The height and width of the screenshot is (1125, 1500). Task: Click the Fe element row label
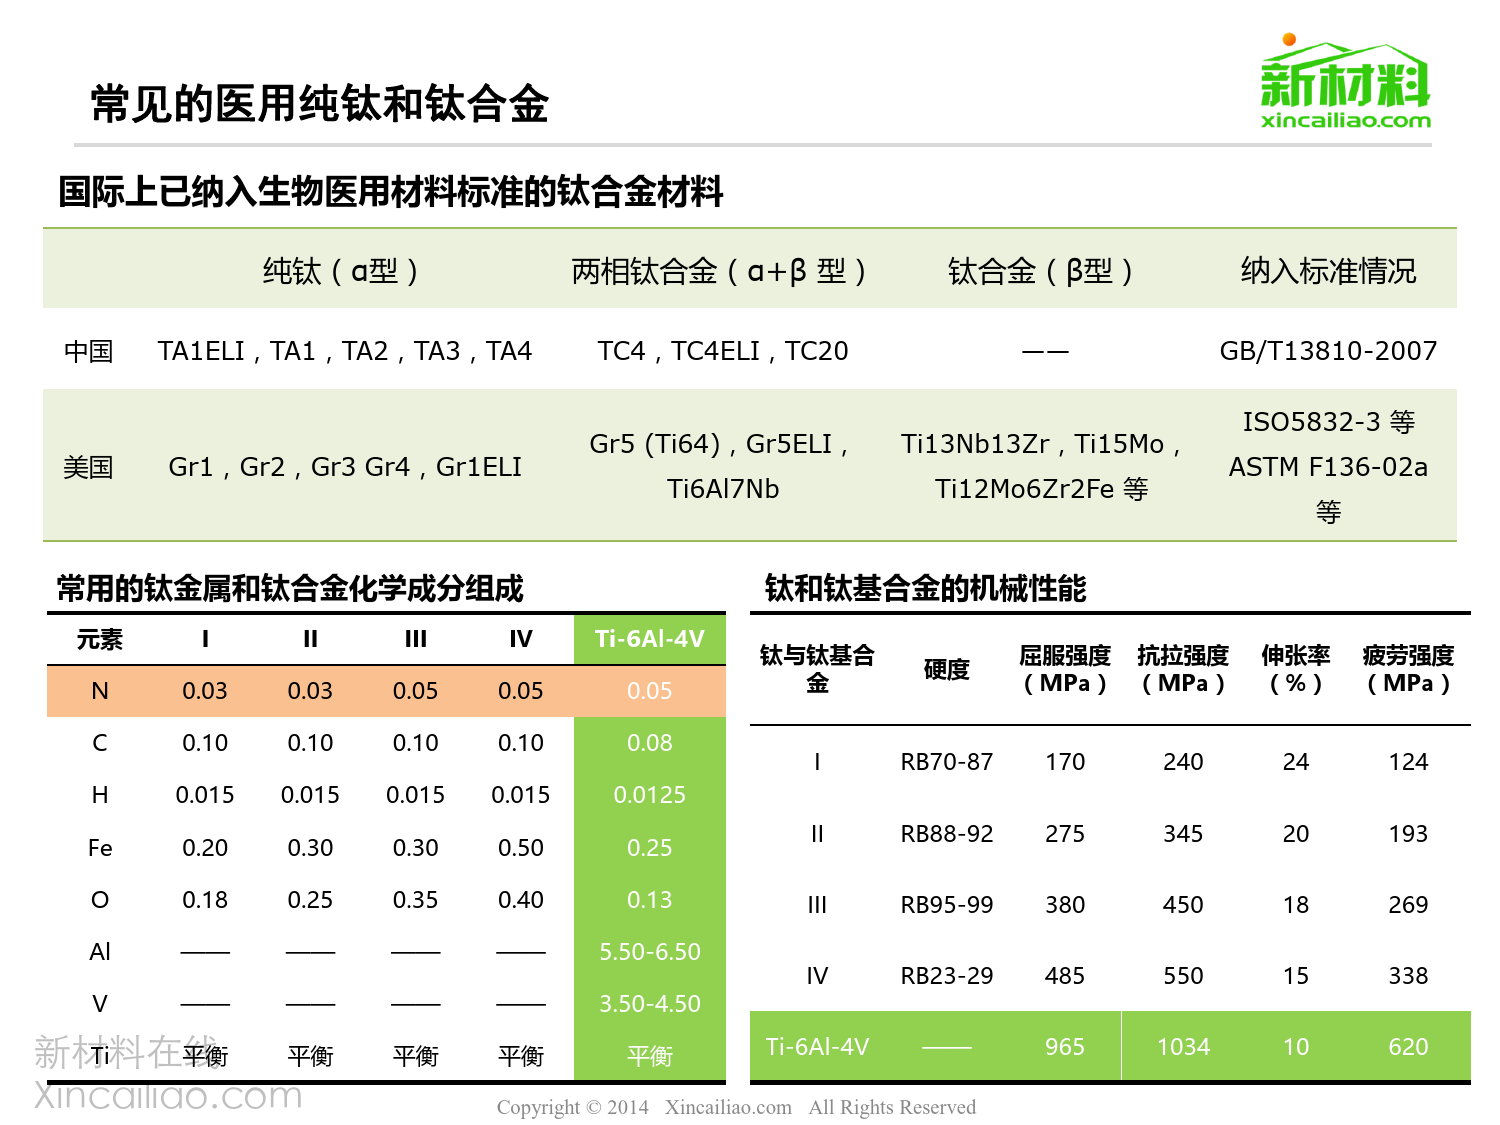(100, 848)
